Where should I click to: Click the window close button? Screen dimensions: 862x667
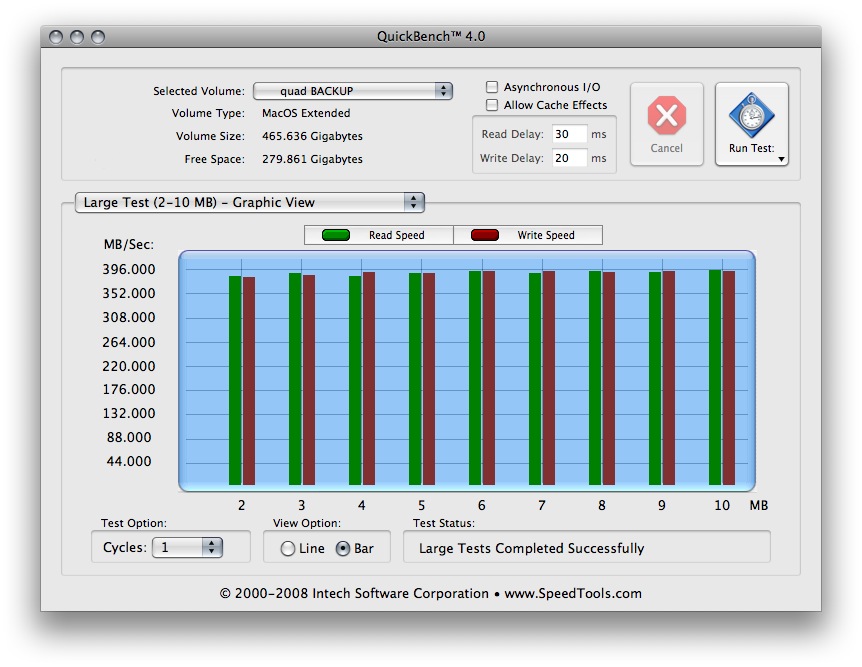[x=56, y=37]
